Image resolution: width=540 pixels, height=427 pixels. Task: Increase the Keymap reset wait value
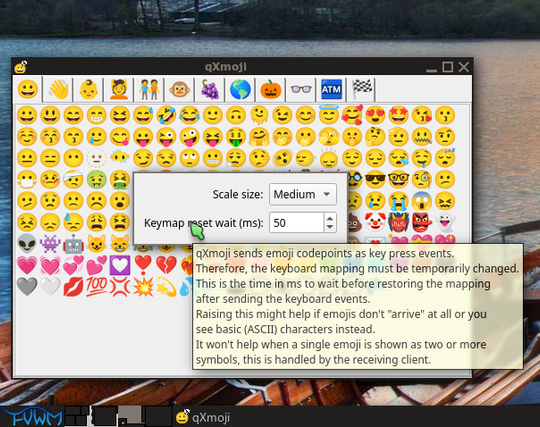tap(330, 218)
